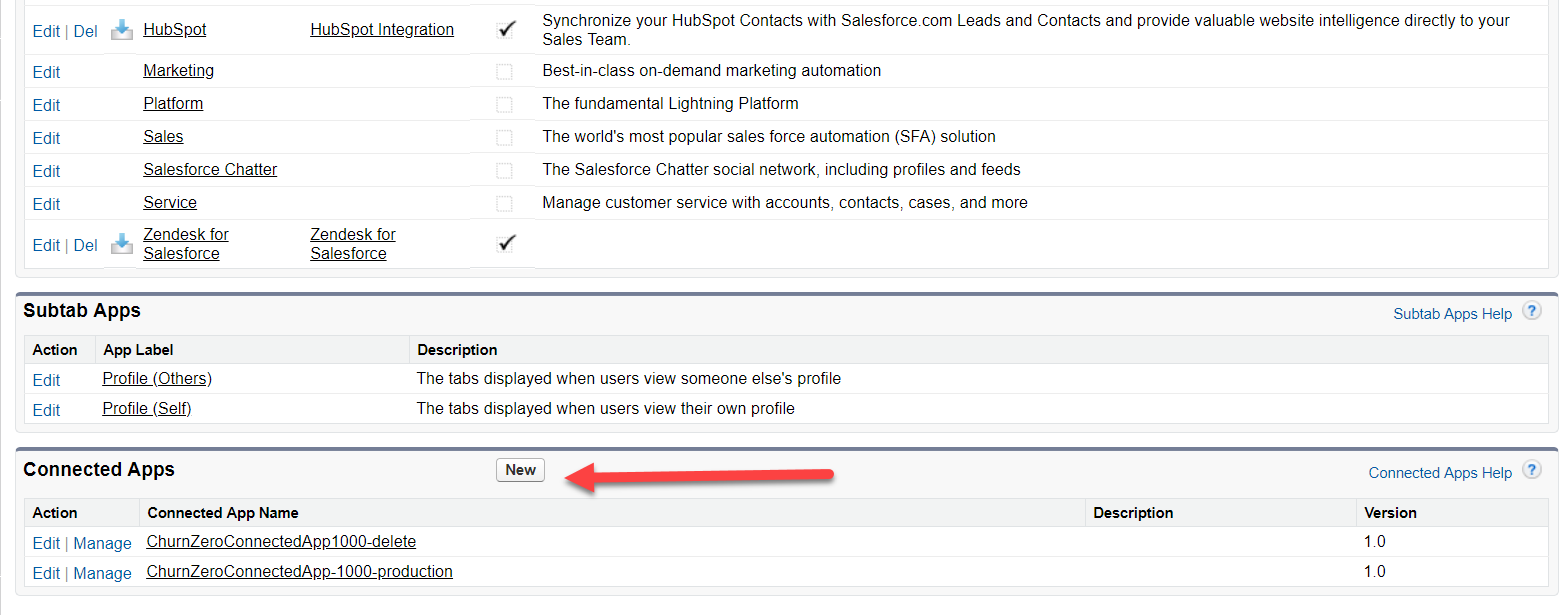This screenshot has height=615, width=1568.
Task: Edit the Service app
Action: coord(46,204)
